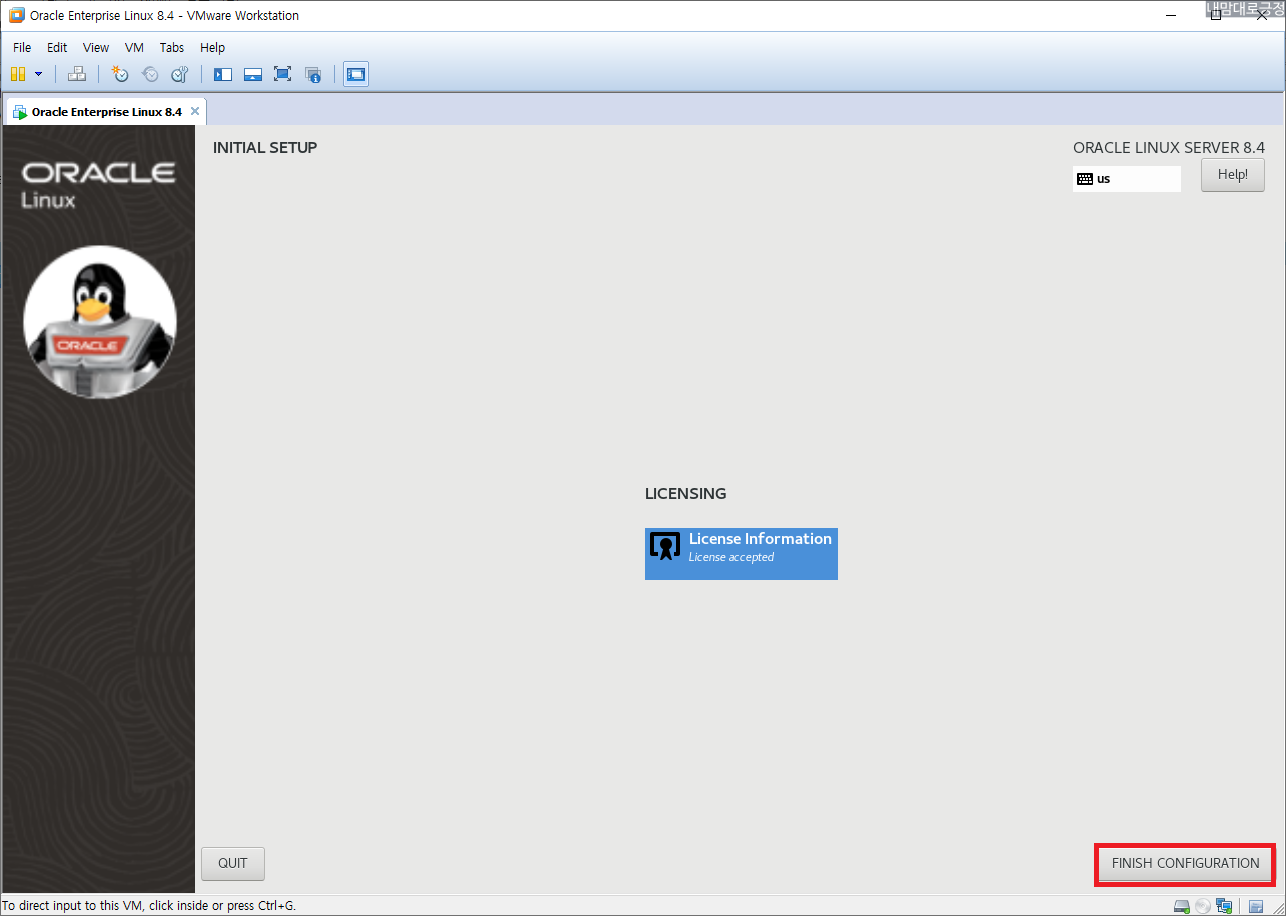Click the ORACLE LINUX SERVER 8.4 text
This screenshot has width=1286, height=916.
pyautogui.click(x=1169, y=148)
